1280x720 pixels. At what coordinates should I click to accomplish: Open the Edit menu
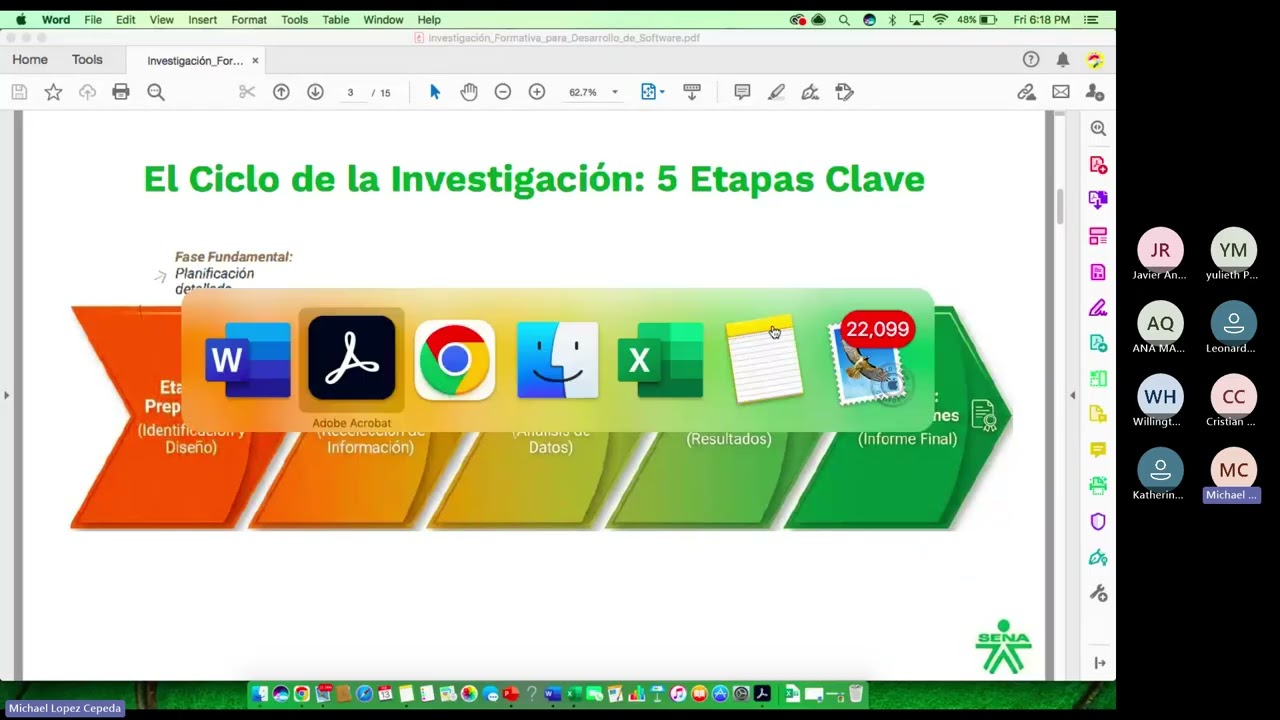(125, 20)
